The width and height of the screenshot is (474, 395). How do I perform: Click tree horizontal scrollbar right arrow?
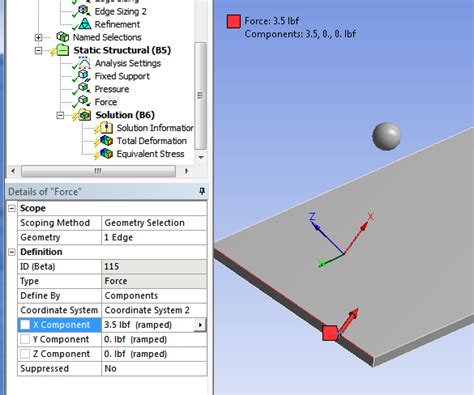pos(186,171)
